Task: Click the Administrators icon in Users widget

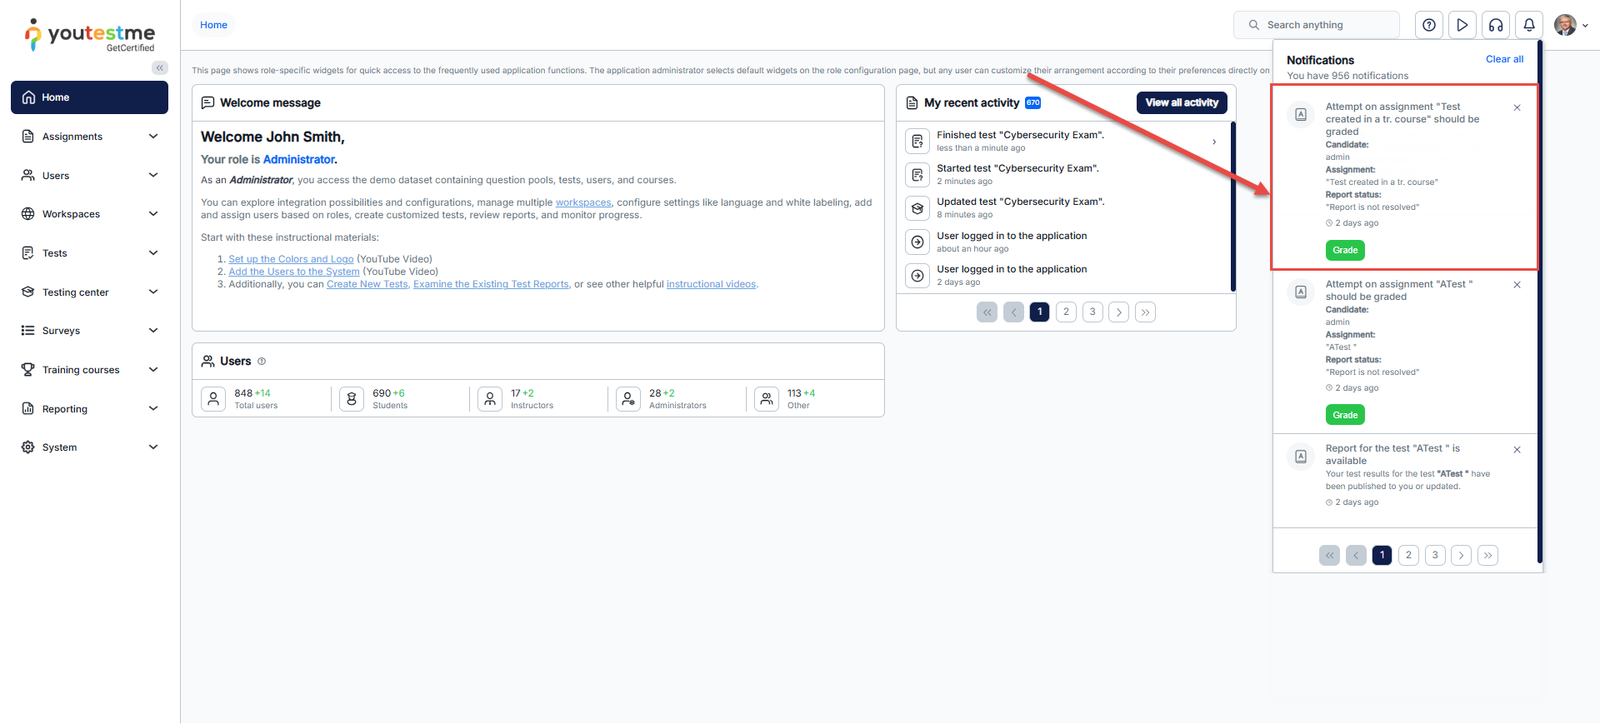Action: [628, 400]
